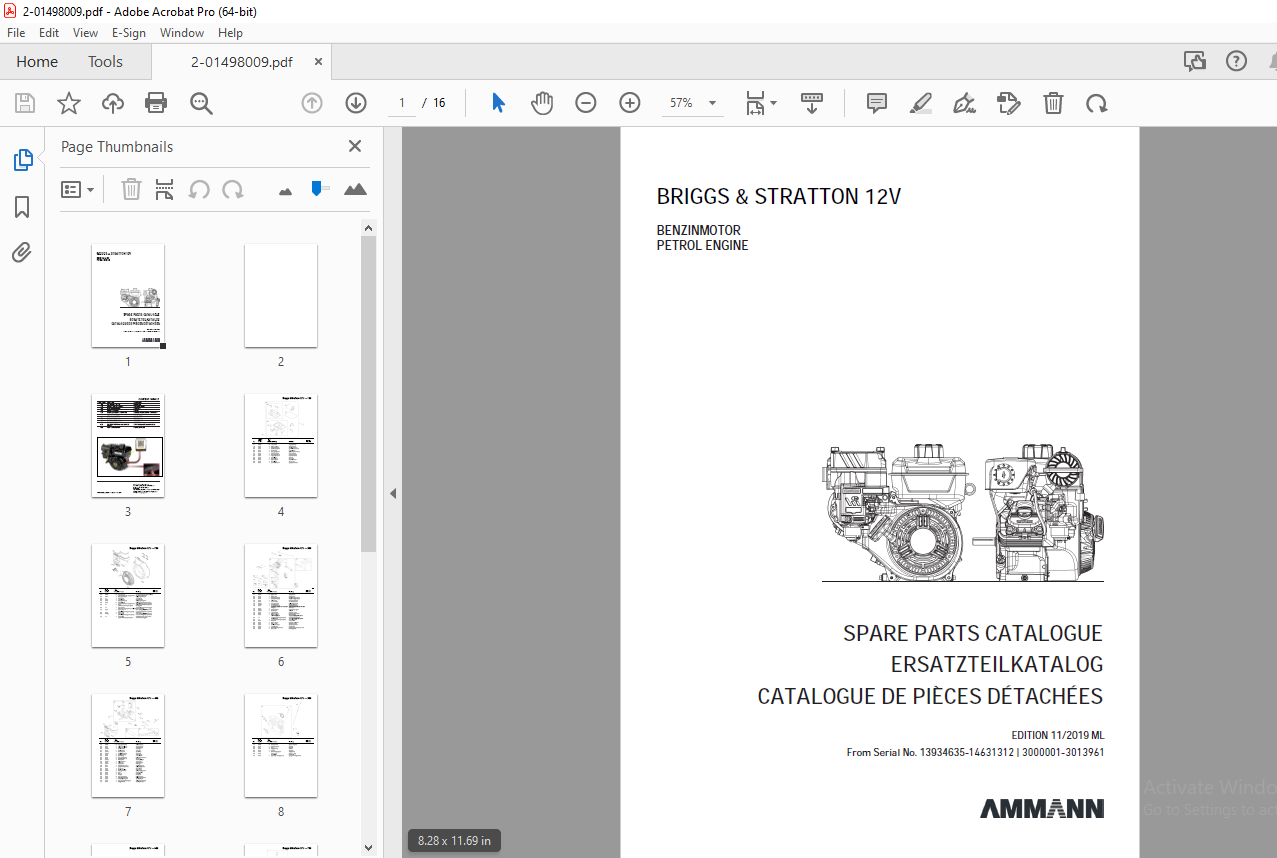Expand fit page options dropdown arrow
Image resolution: width=1277 pixels, height=858 pixels.
click(x=773, y=103)
